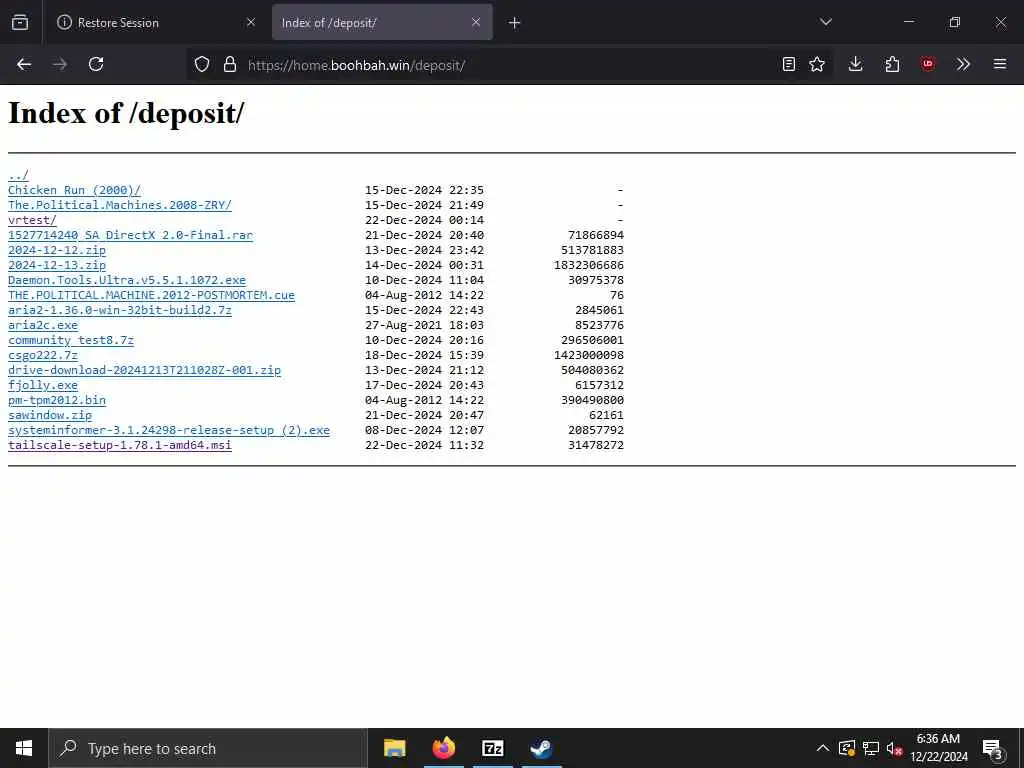This screenshot has width=1024, height=768.
Task: Open the vrtest/ folder
Action: pos(32,220)
